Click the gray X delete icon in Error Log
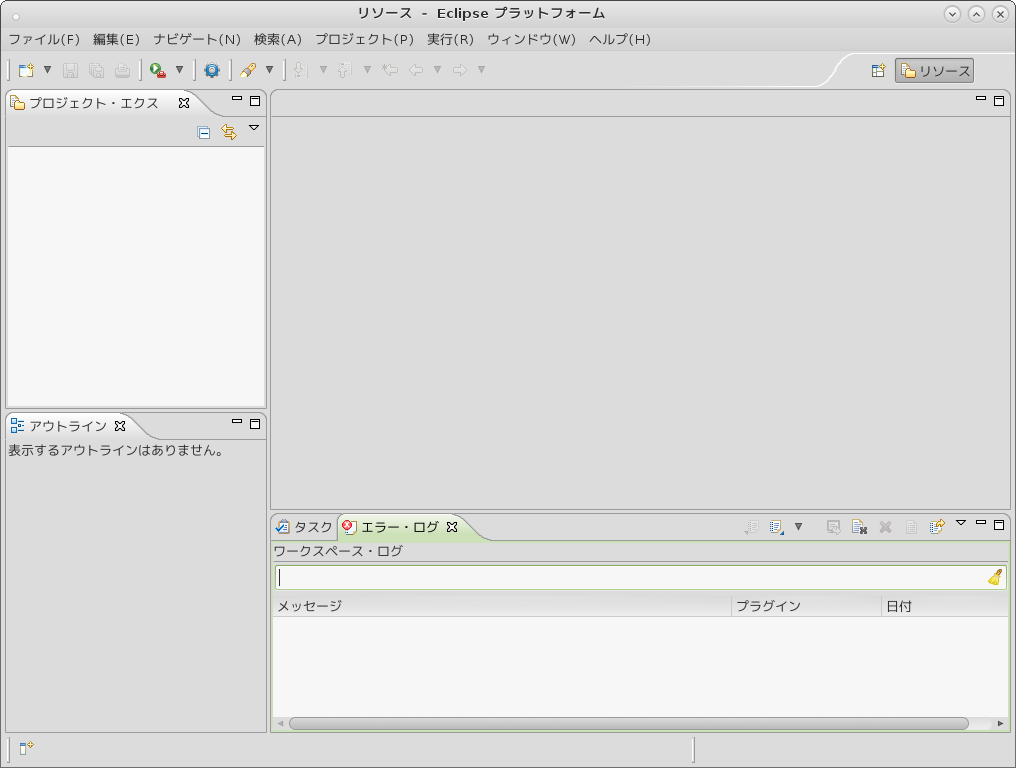The image size is (1016, 768). tap(885, 527)
